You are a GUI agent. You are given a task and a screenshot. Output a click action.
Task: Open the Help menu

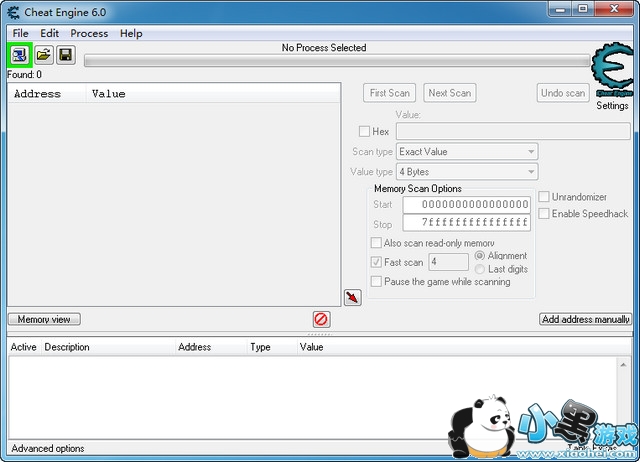(x=131, y=33)
